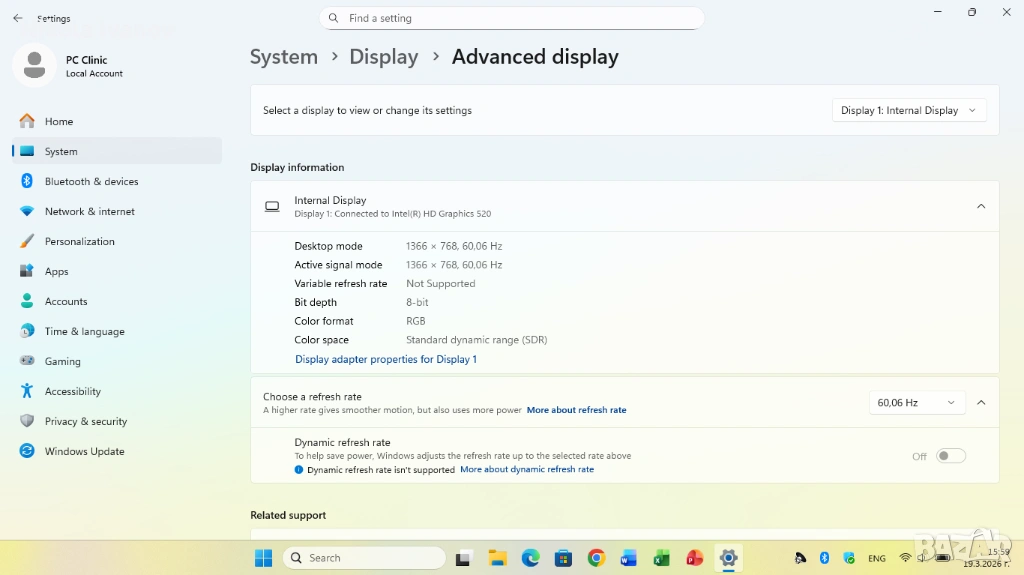Open the display selection dropdown
1024x575 pixels.
pos(909,110)
